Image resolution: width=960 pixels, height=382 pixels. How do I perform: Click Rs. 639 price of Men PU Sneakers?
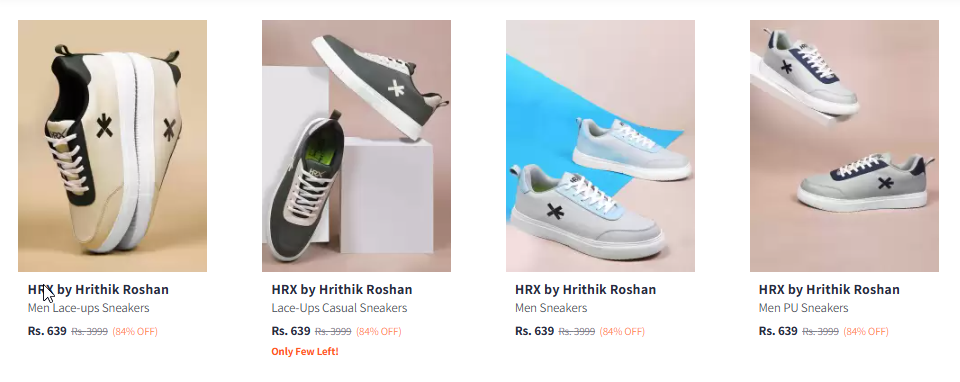[x=778, y=331]
